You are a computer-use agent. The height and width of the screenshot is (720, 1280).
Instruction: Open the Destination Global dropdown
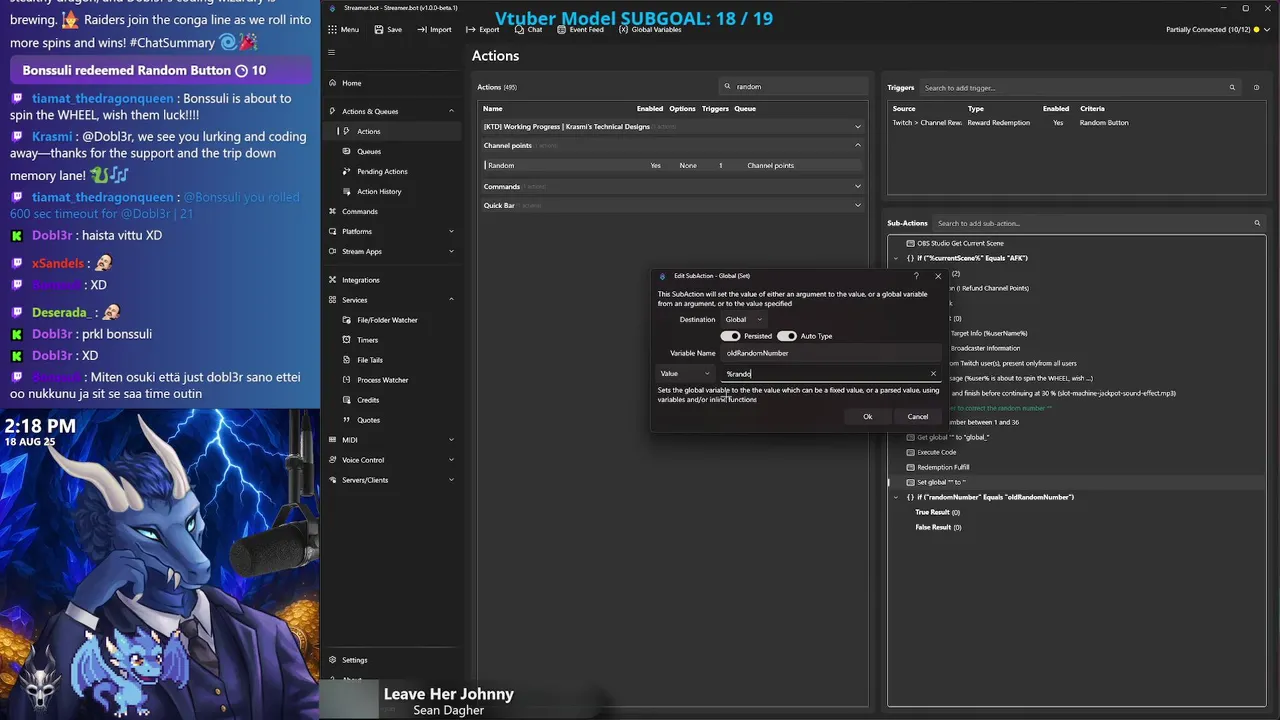point(743,320)
